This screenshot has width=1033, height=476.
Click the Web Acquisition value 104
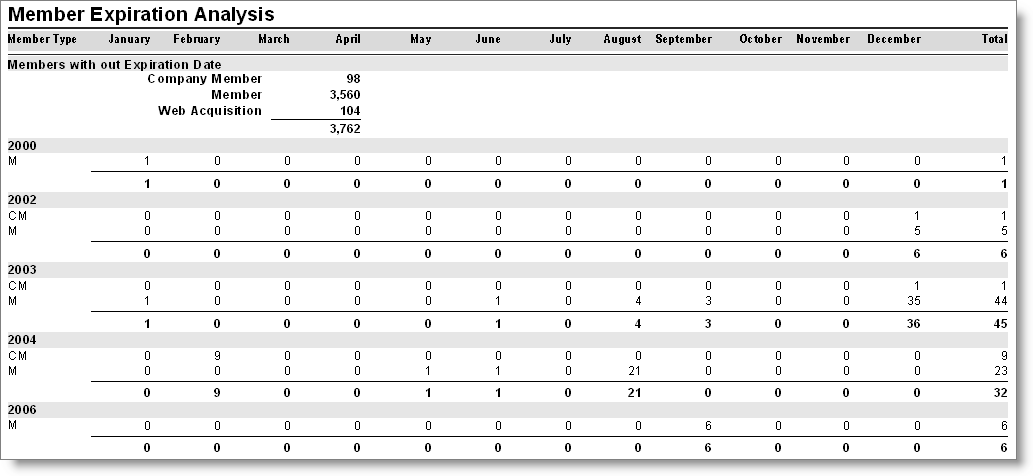(351, 111)
